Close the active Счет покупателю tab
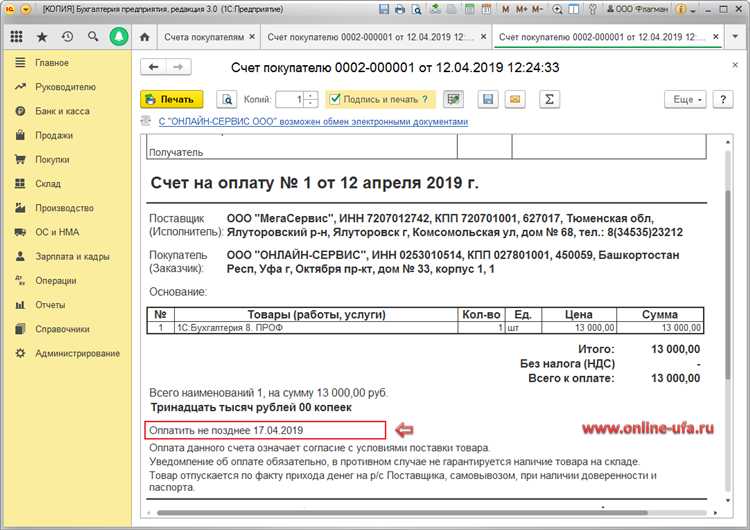The image size is (750, 530). point(716,37)
